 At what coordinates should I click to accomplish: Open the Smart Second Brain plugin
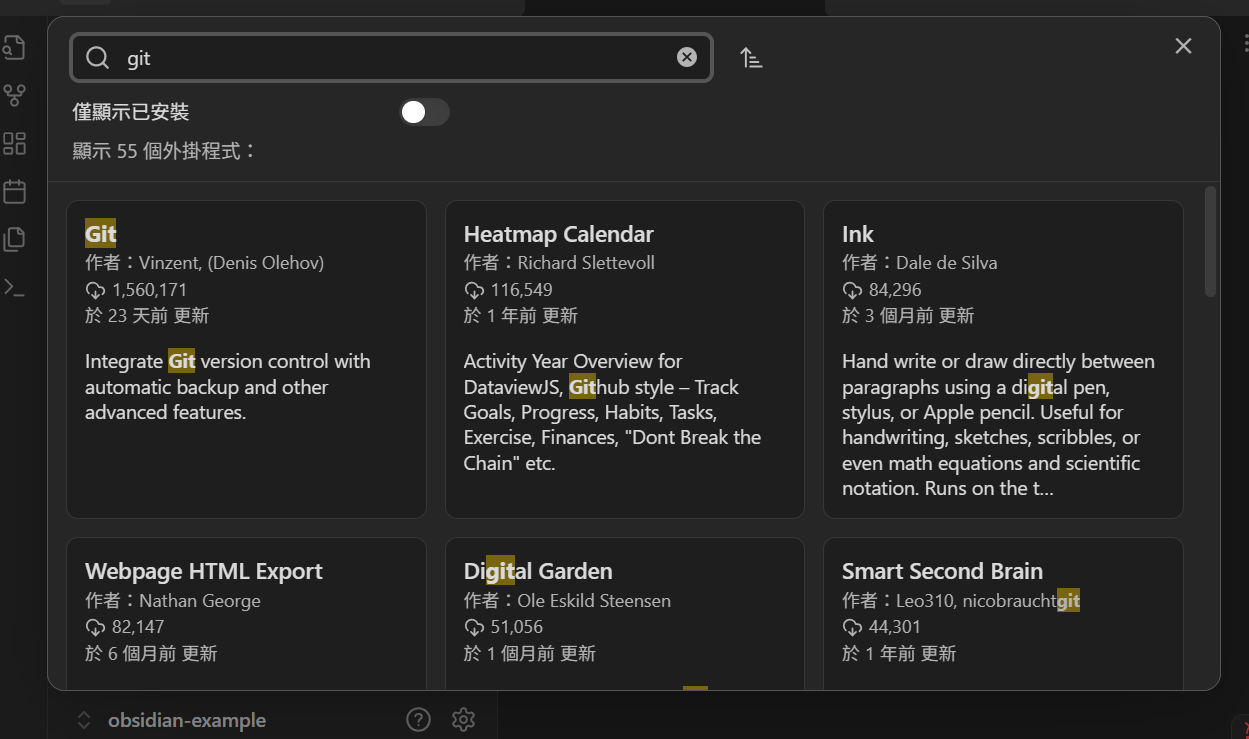click(x=1003, y=614)
